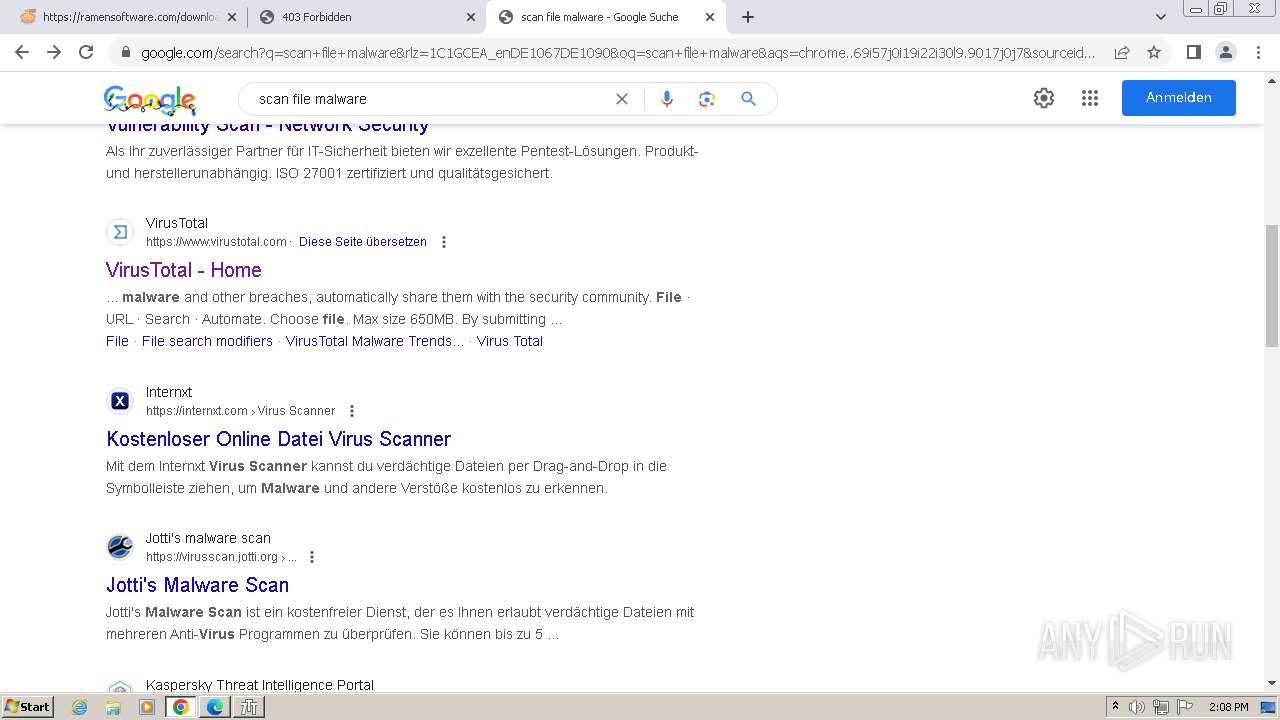Search by image with Google Lens
The image size is (1280, 720).
[x=707, y=99]
